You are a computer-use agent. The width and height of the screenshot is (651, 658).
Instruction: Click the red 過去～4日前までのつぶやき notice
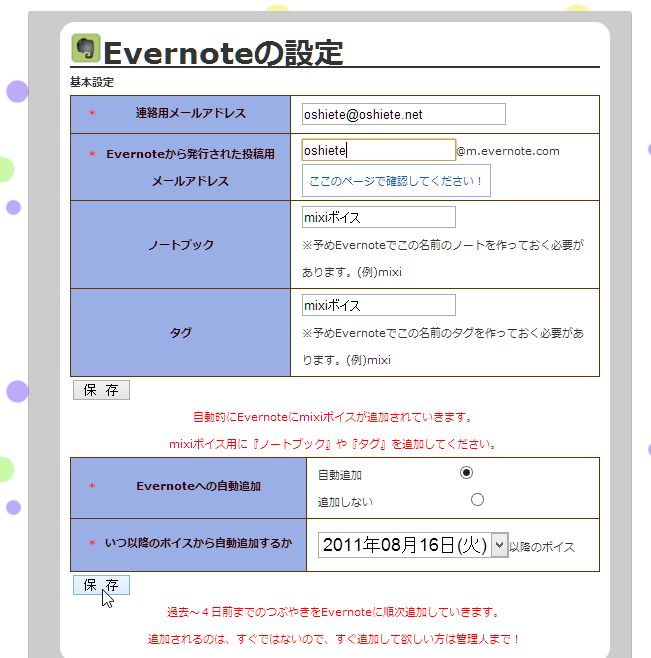click(x=333, y=612)
